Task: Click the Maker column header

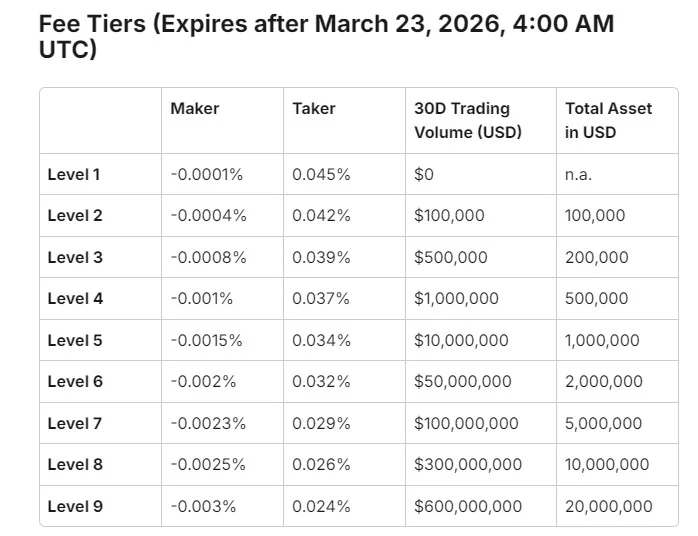Action: coord(194,108)
